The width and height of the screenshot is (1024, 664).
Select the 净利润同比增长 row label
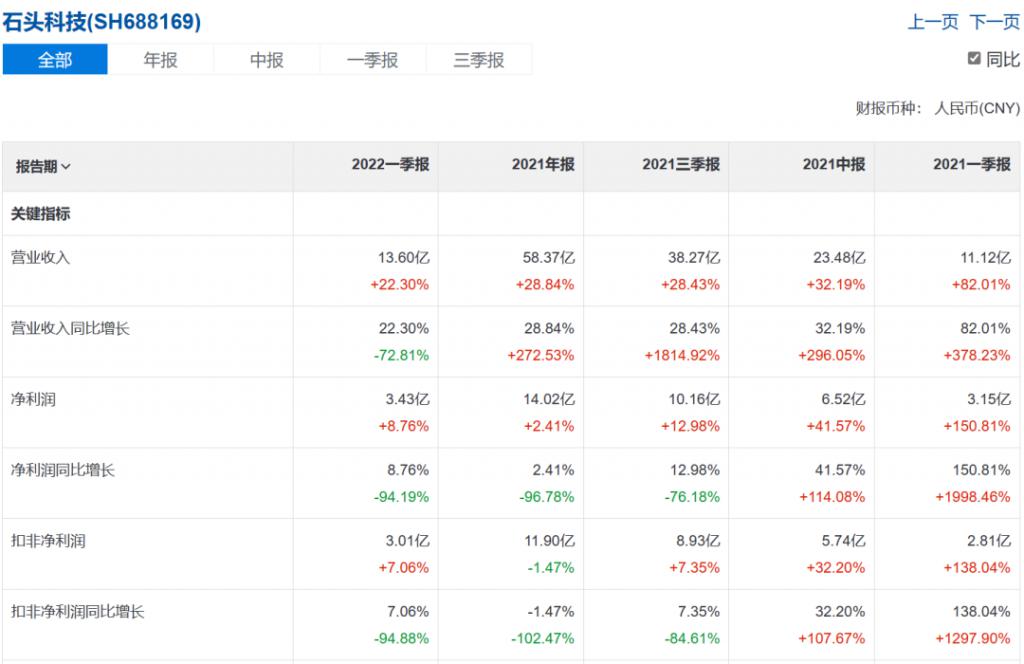63,470
